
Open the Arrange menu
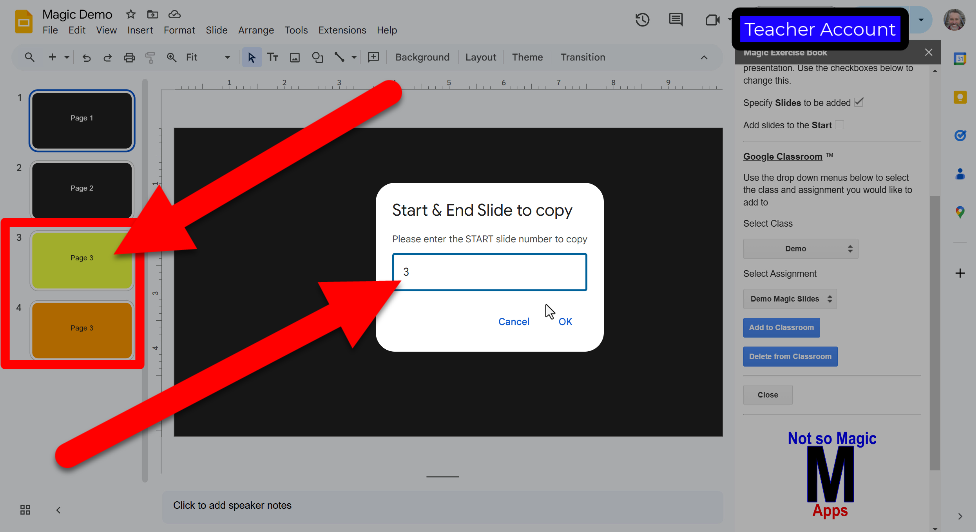(256, 30)
